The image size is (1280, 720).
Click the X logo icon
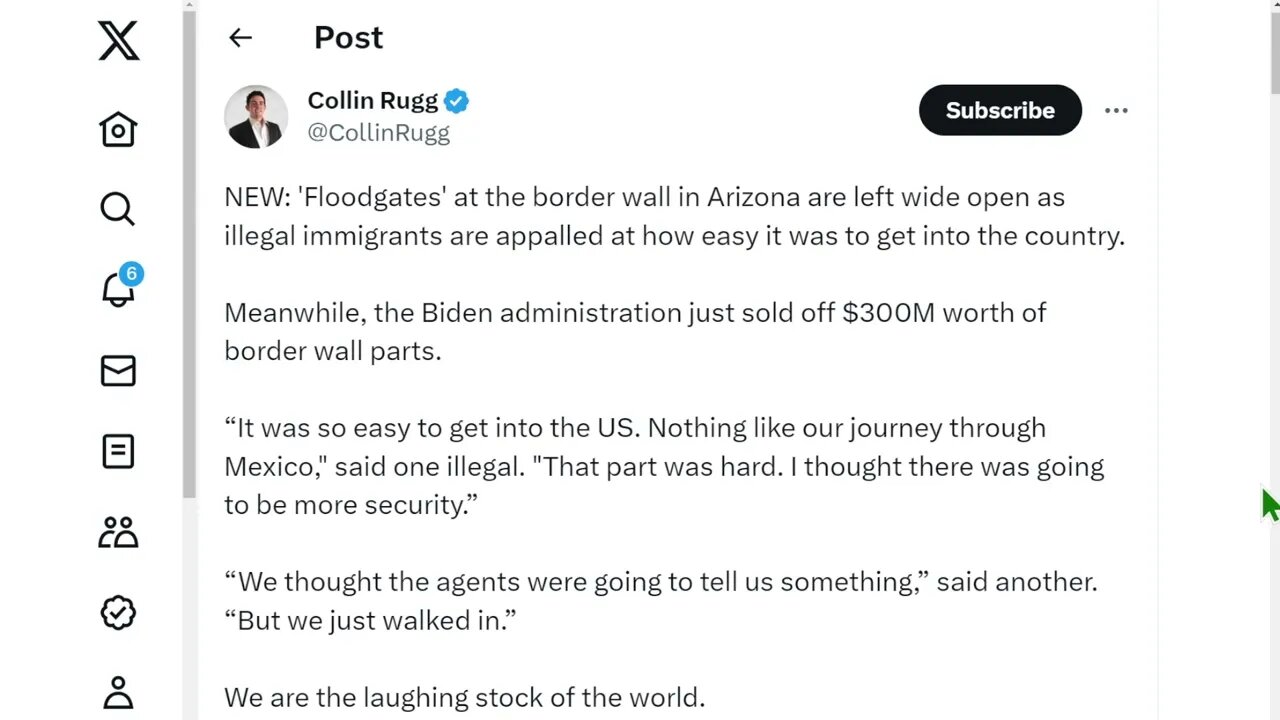118,40
